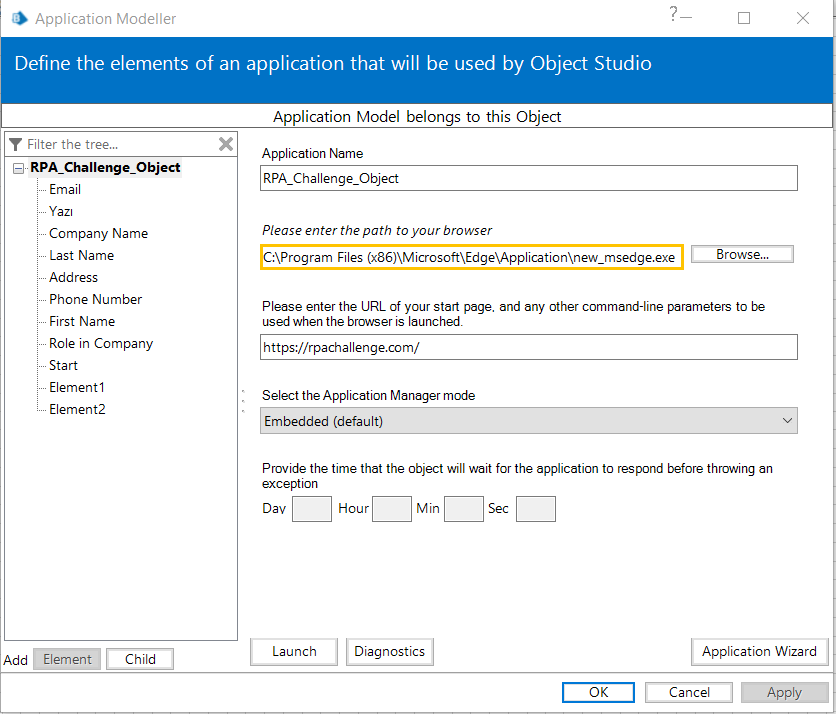Start the Application Wizard
Screen dimensions: 836x714
click(759, 651)
